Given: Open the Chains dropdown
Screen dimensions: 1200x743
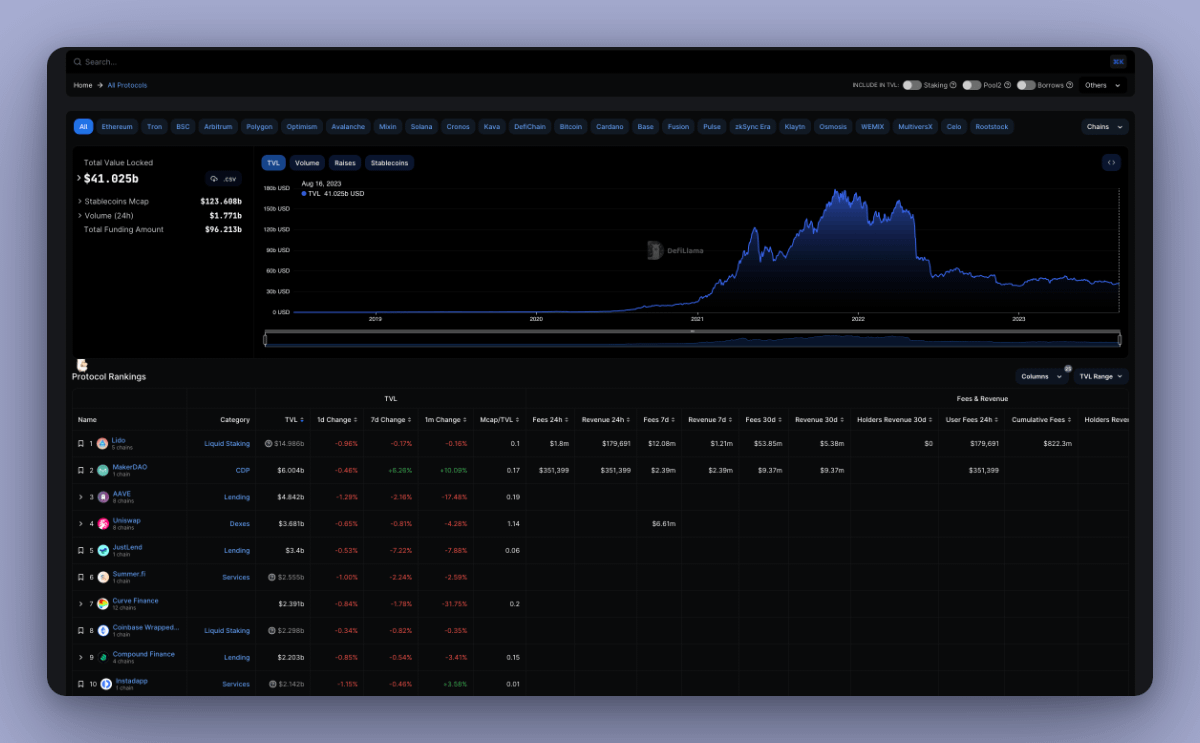Looking at the screenshot, I should [x=1105, y=127].
